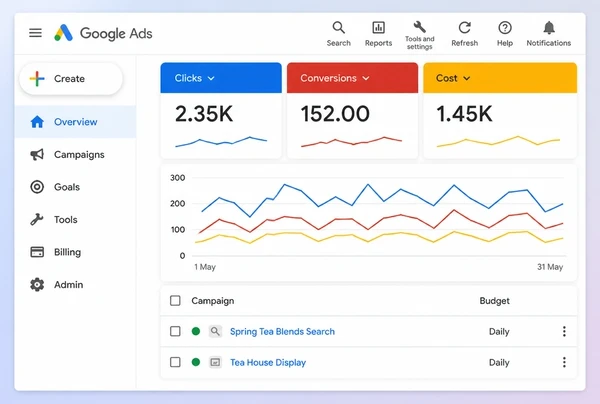
Task: Click the Campaigns megaphone icon
Action: (37, 155)
